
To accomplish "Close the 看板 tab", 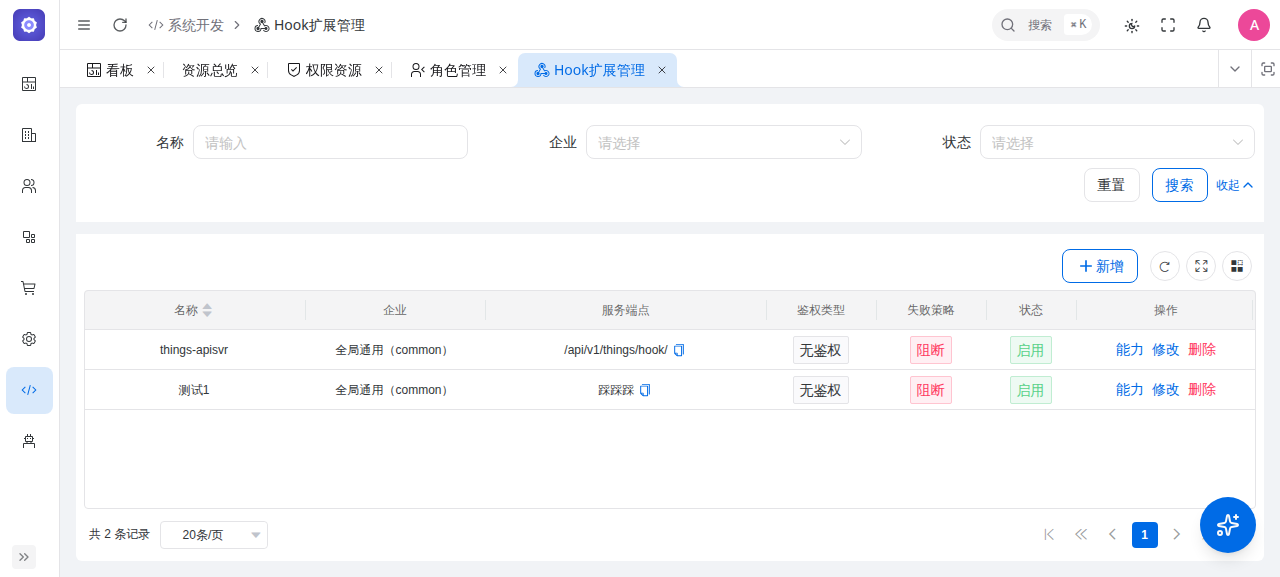I will [151, 70].
